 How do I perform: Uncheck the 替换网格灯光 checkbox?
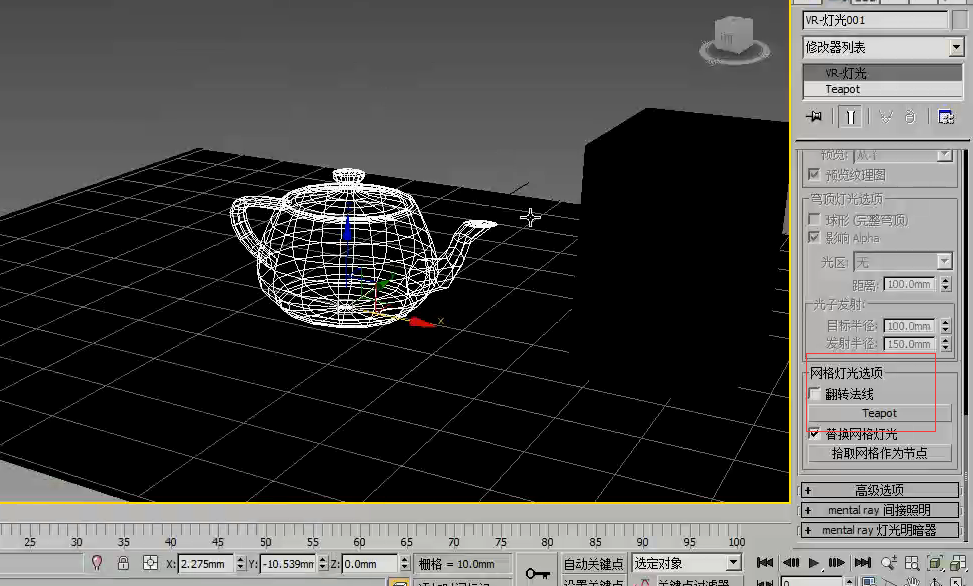[x=814, y=434]
